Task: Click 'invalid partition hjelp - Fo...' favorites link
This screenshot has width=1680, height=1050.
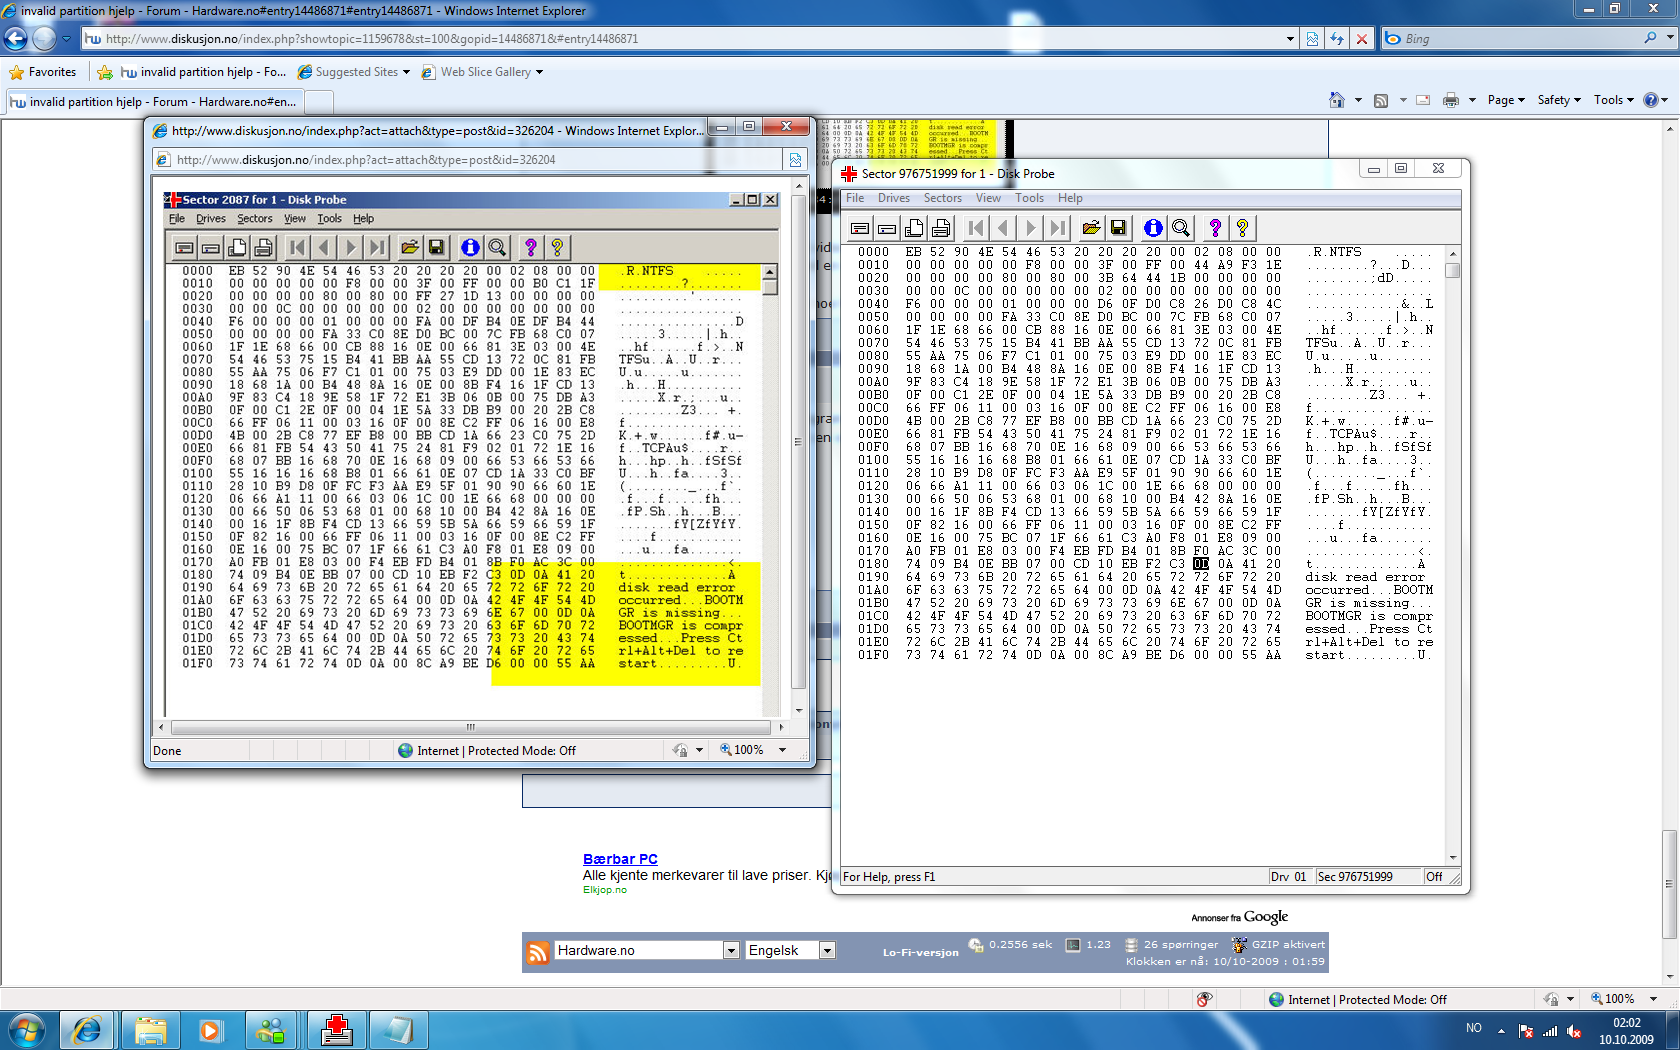Action: (x=203, y=72)
